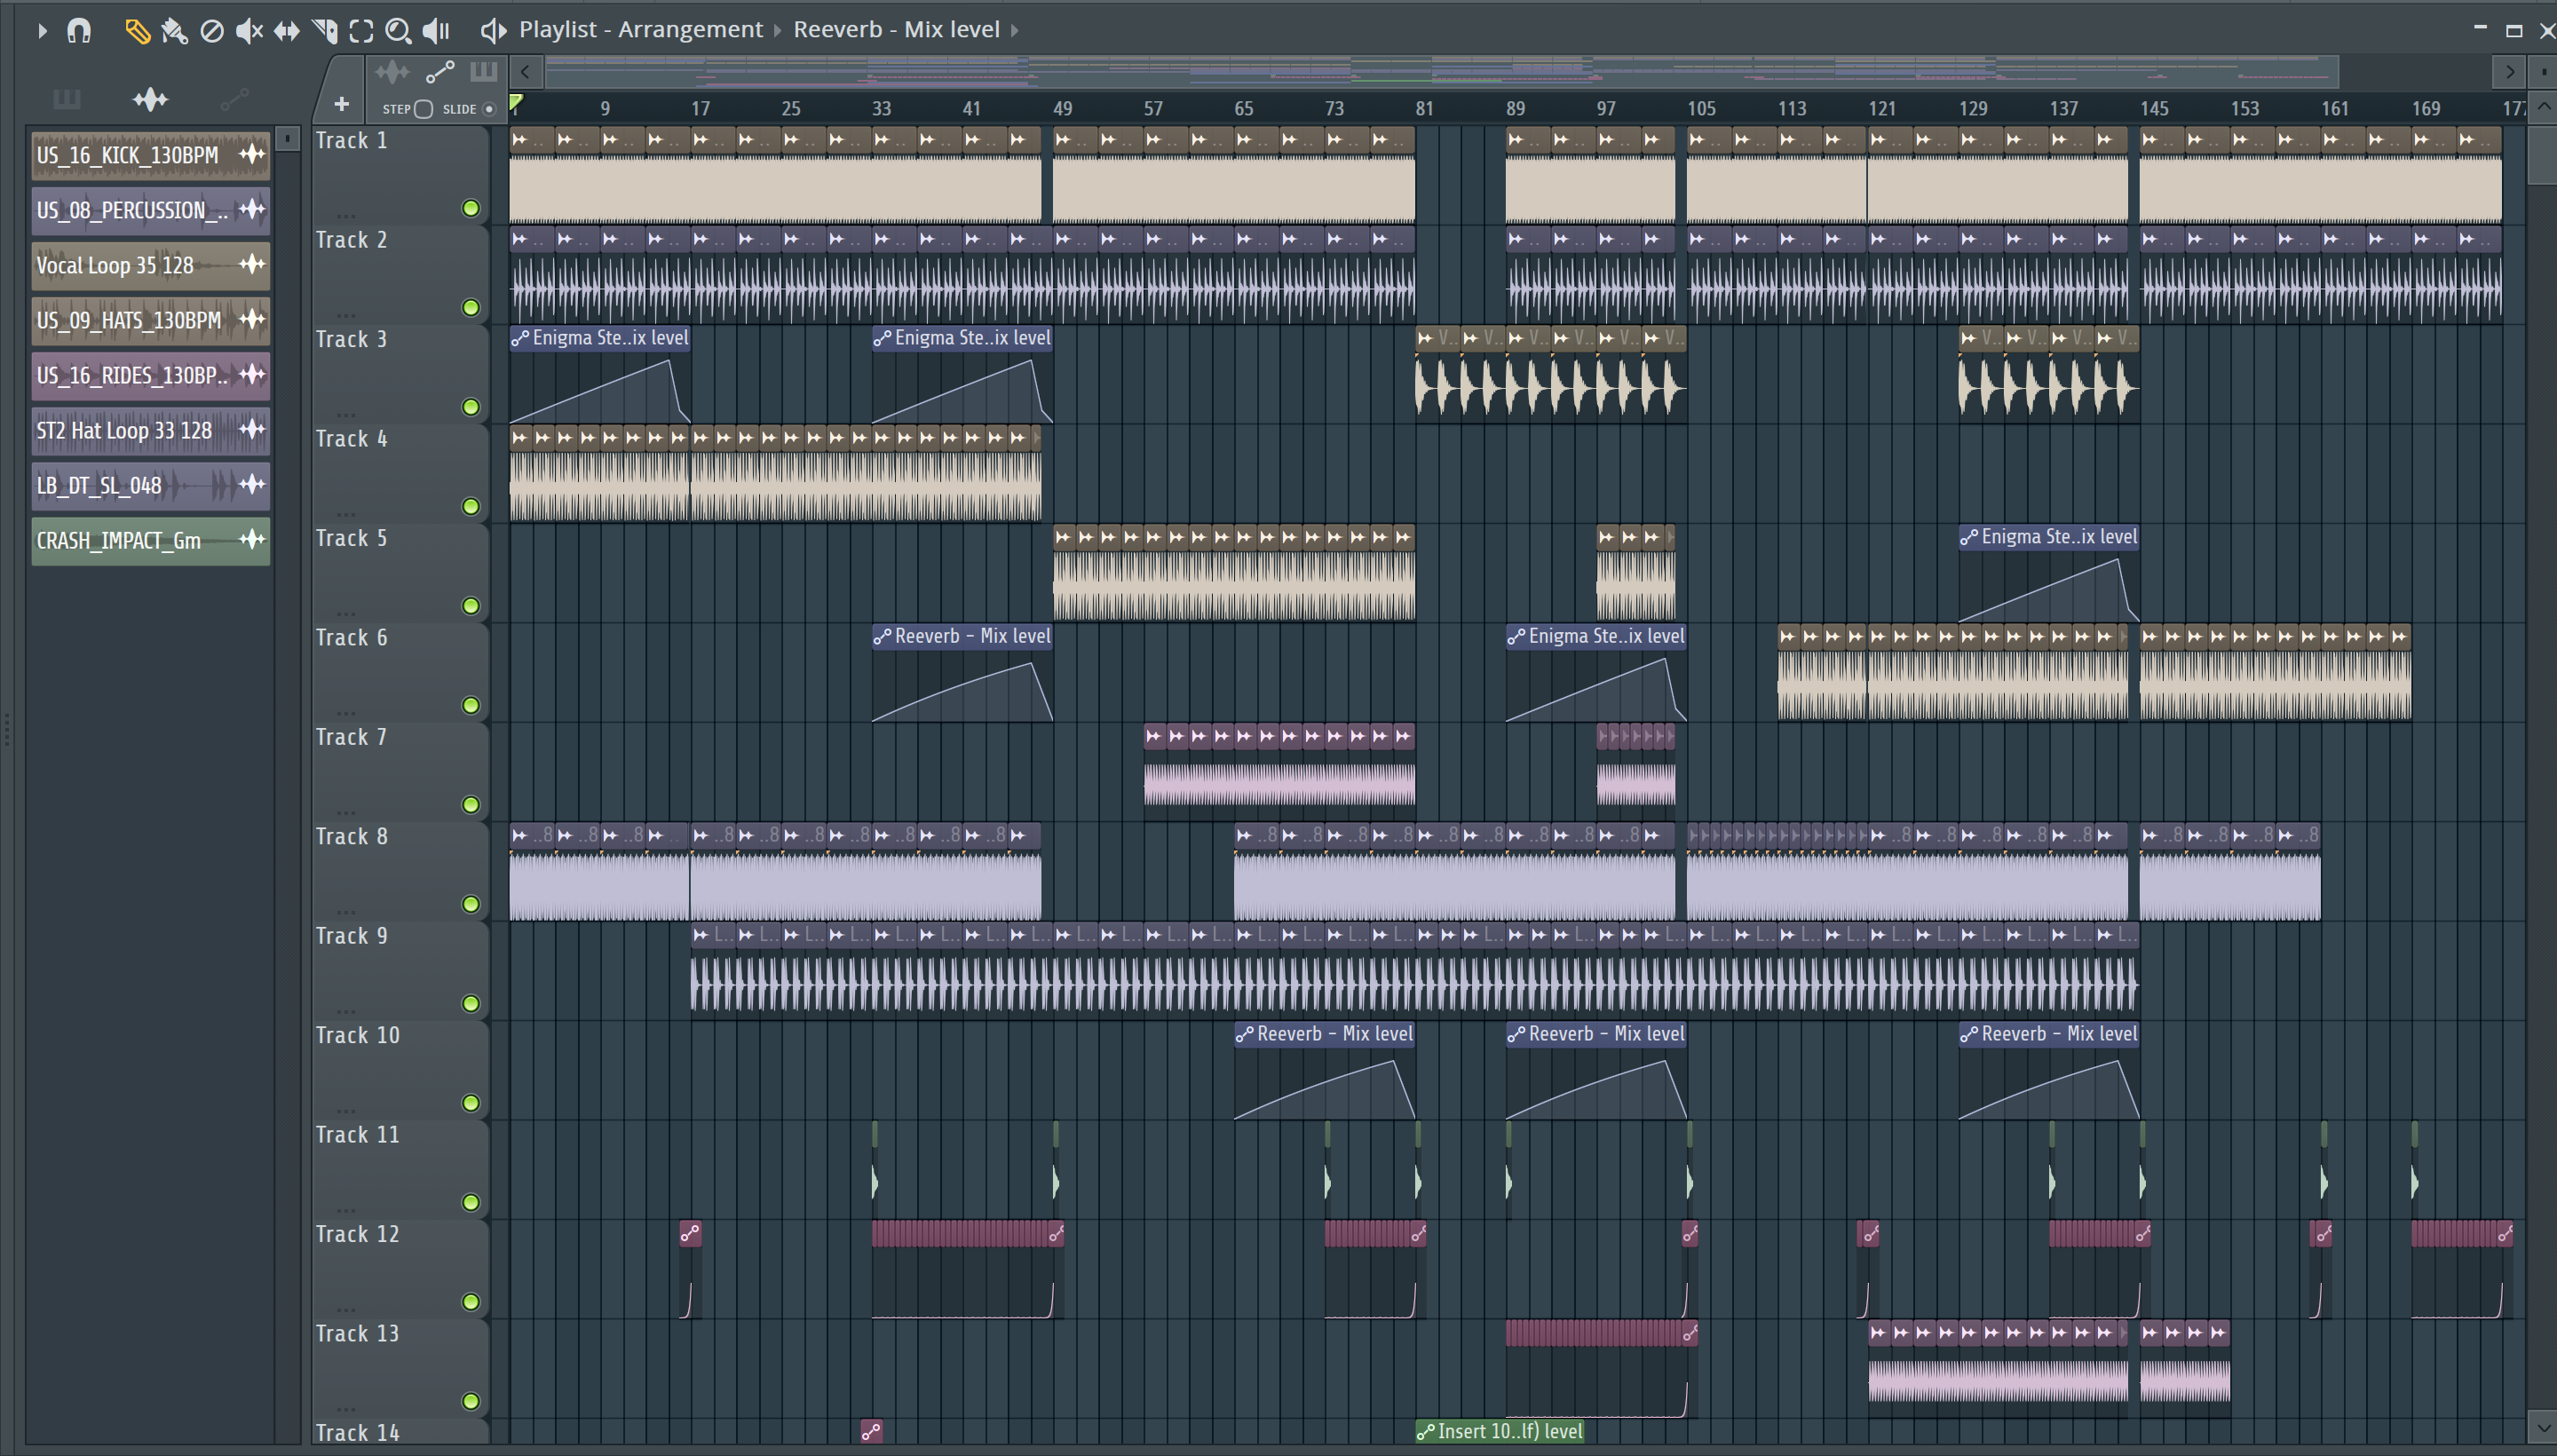Show pattern clips filter in picker panel
Screen dimensions: 2557x1456
click(66, 98)
